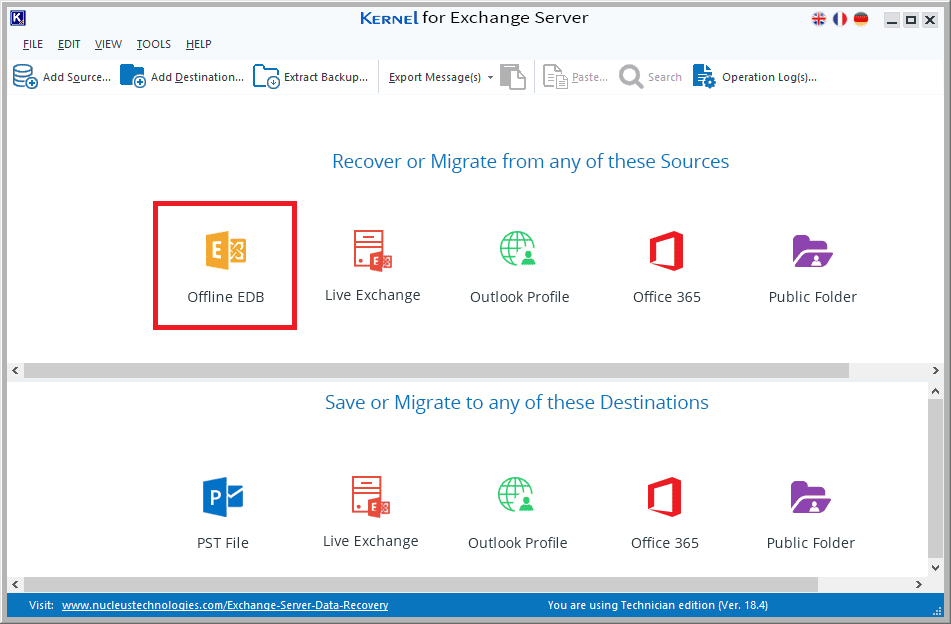Click the Technician edition version text

(657, 605)
